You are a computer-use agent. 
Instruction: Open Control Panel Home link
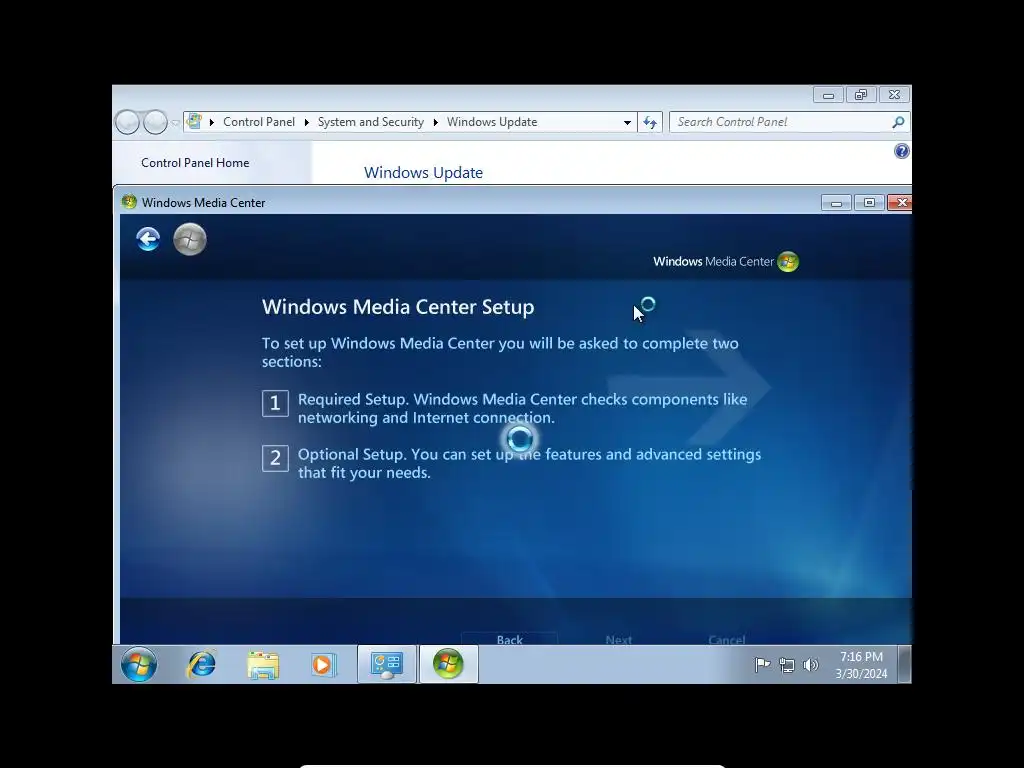195,163
